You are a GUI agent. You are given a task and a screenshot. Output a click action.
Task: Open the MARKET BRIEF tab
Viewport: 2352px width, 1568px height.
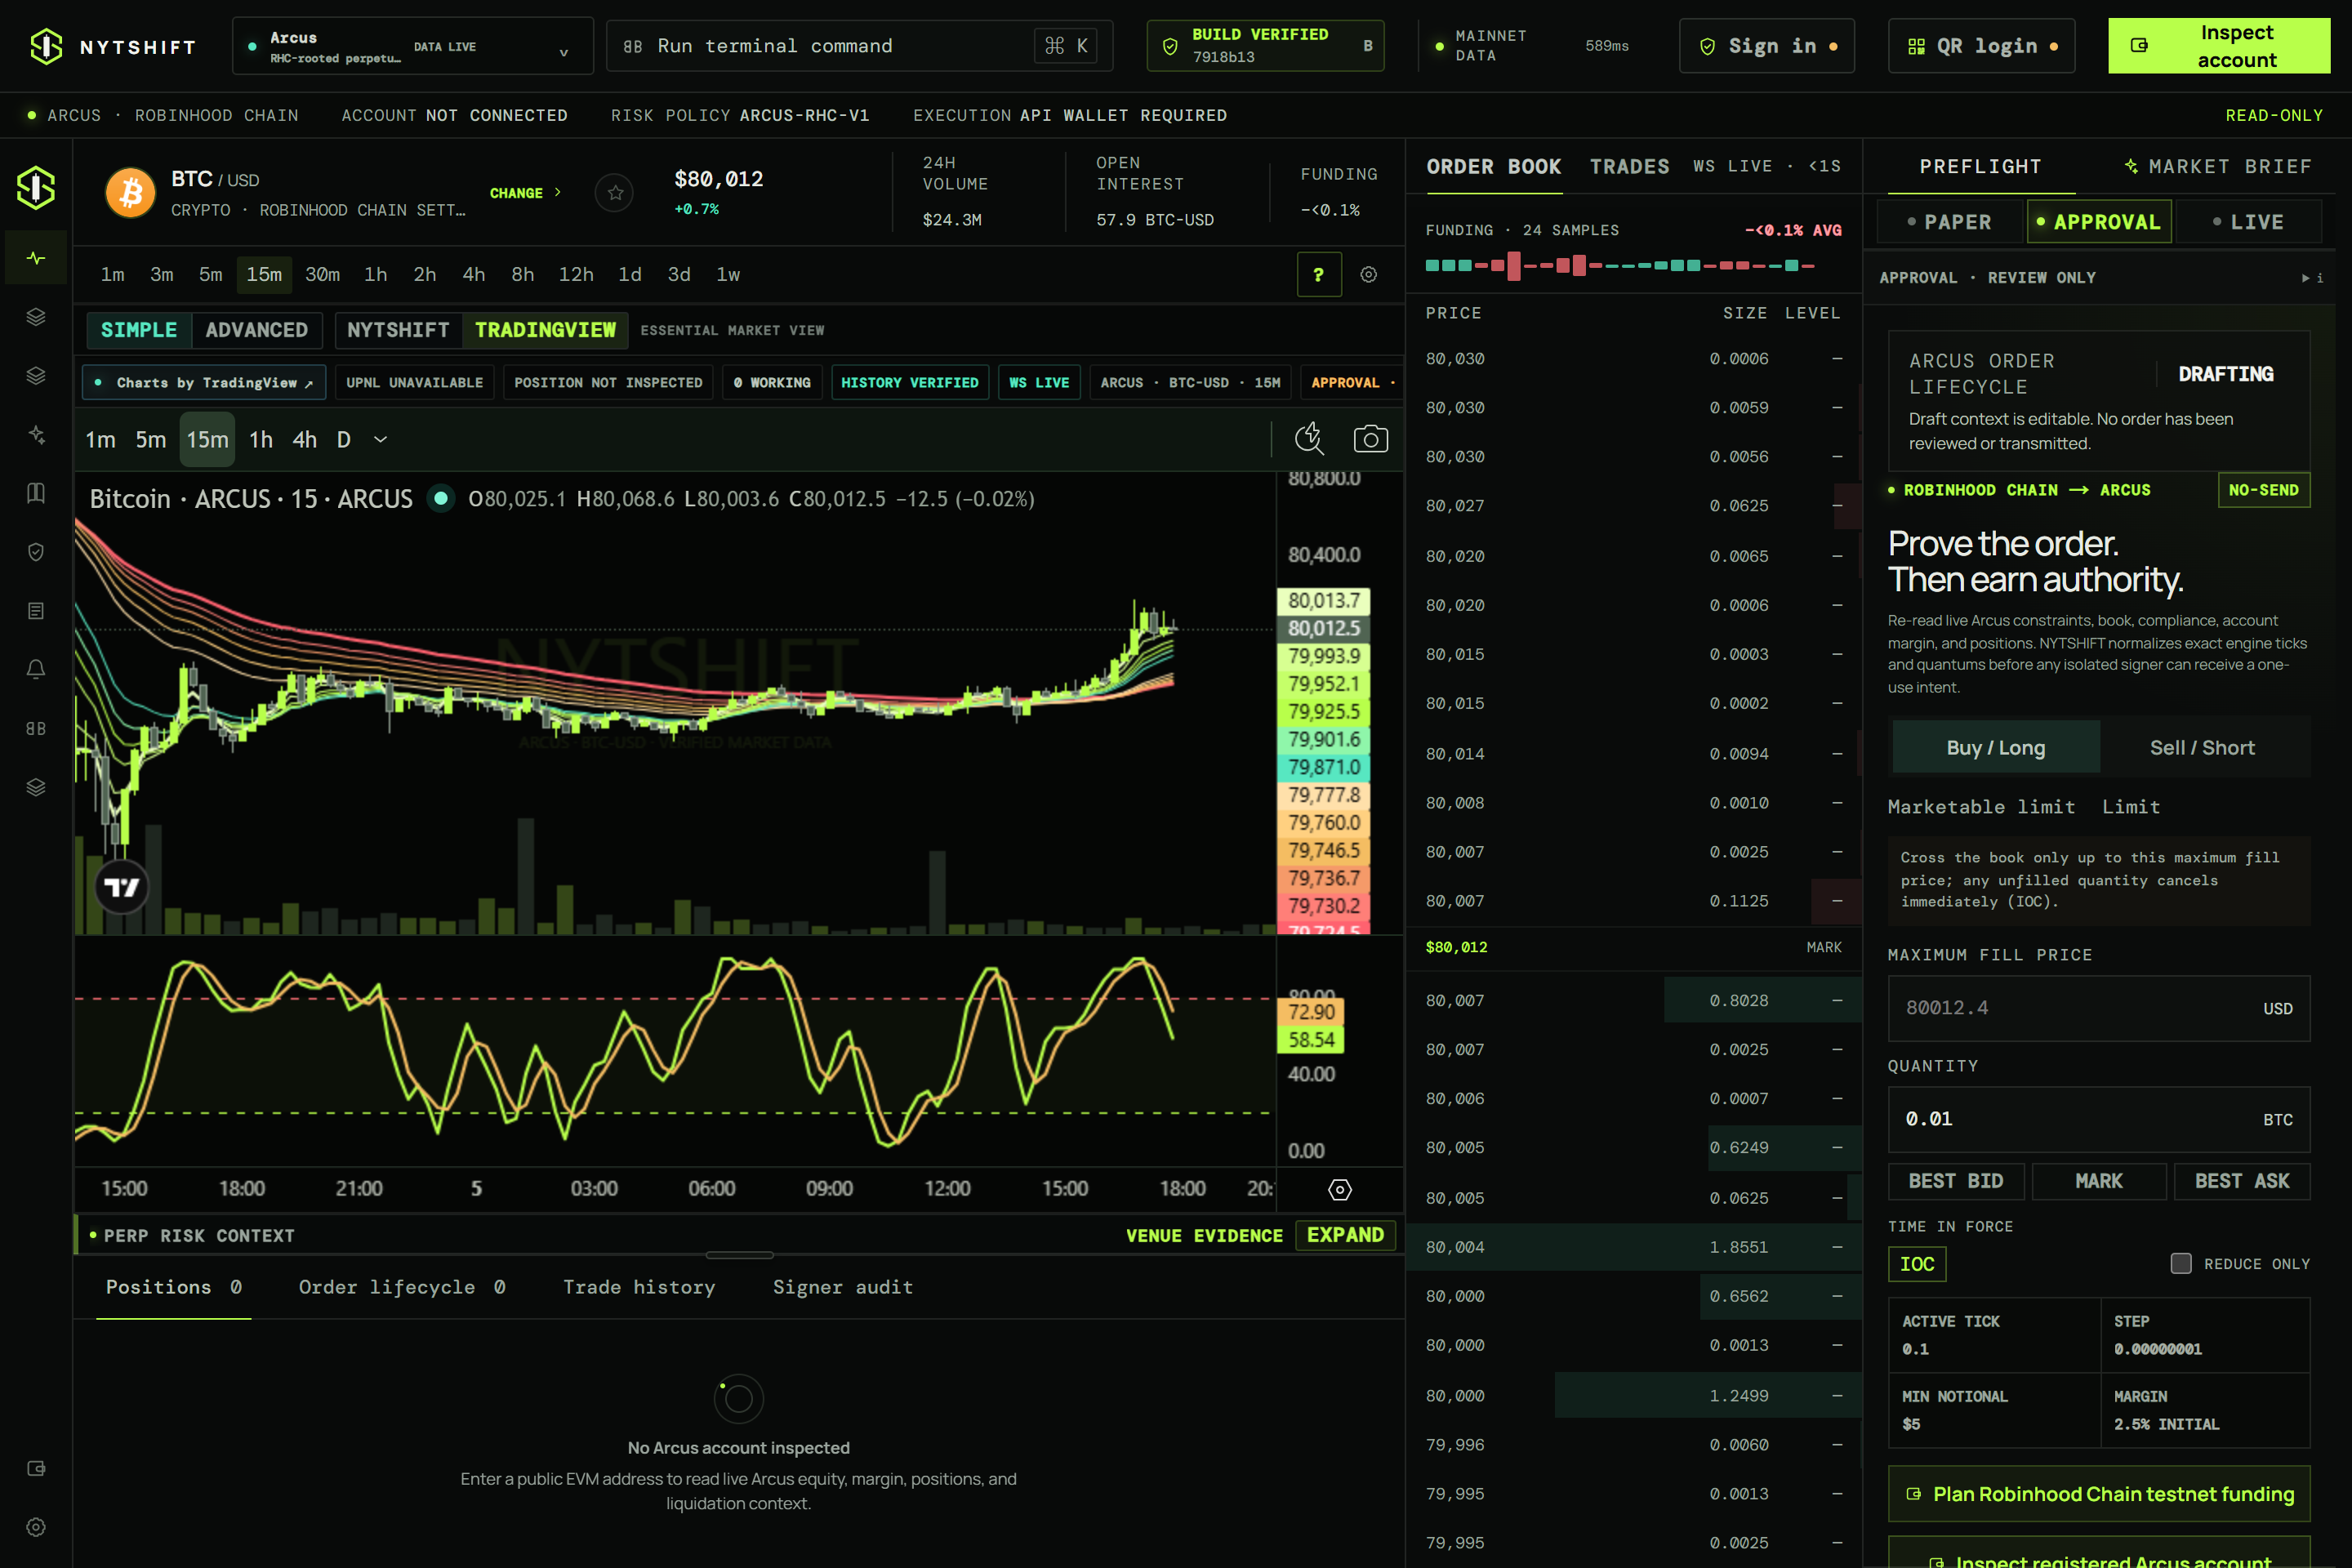2218,166
